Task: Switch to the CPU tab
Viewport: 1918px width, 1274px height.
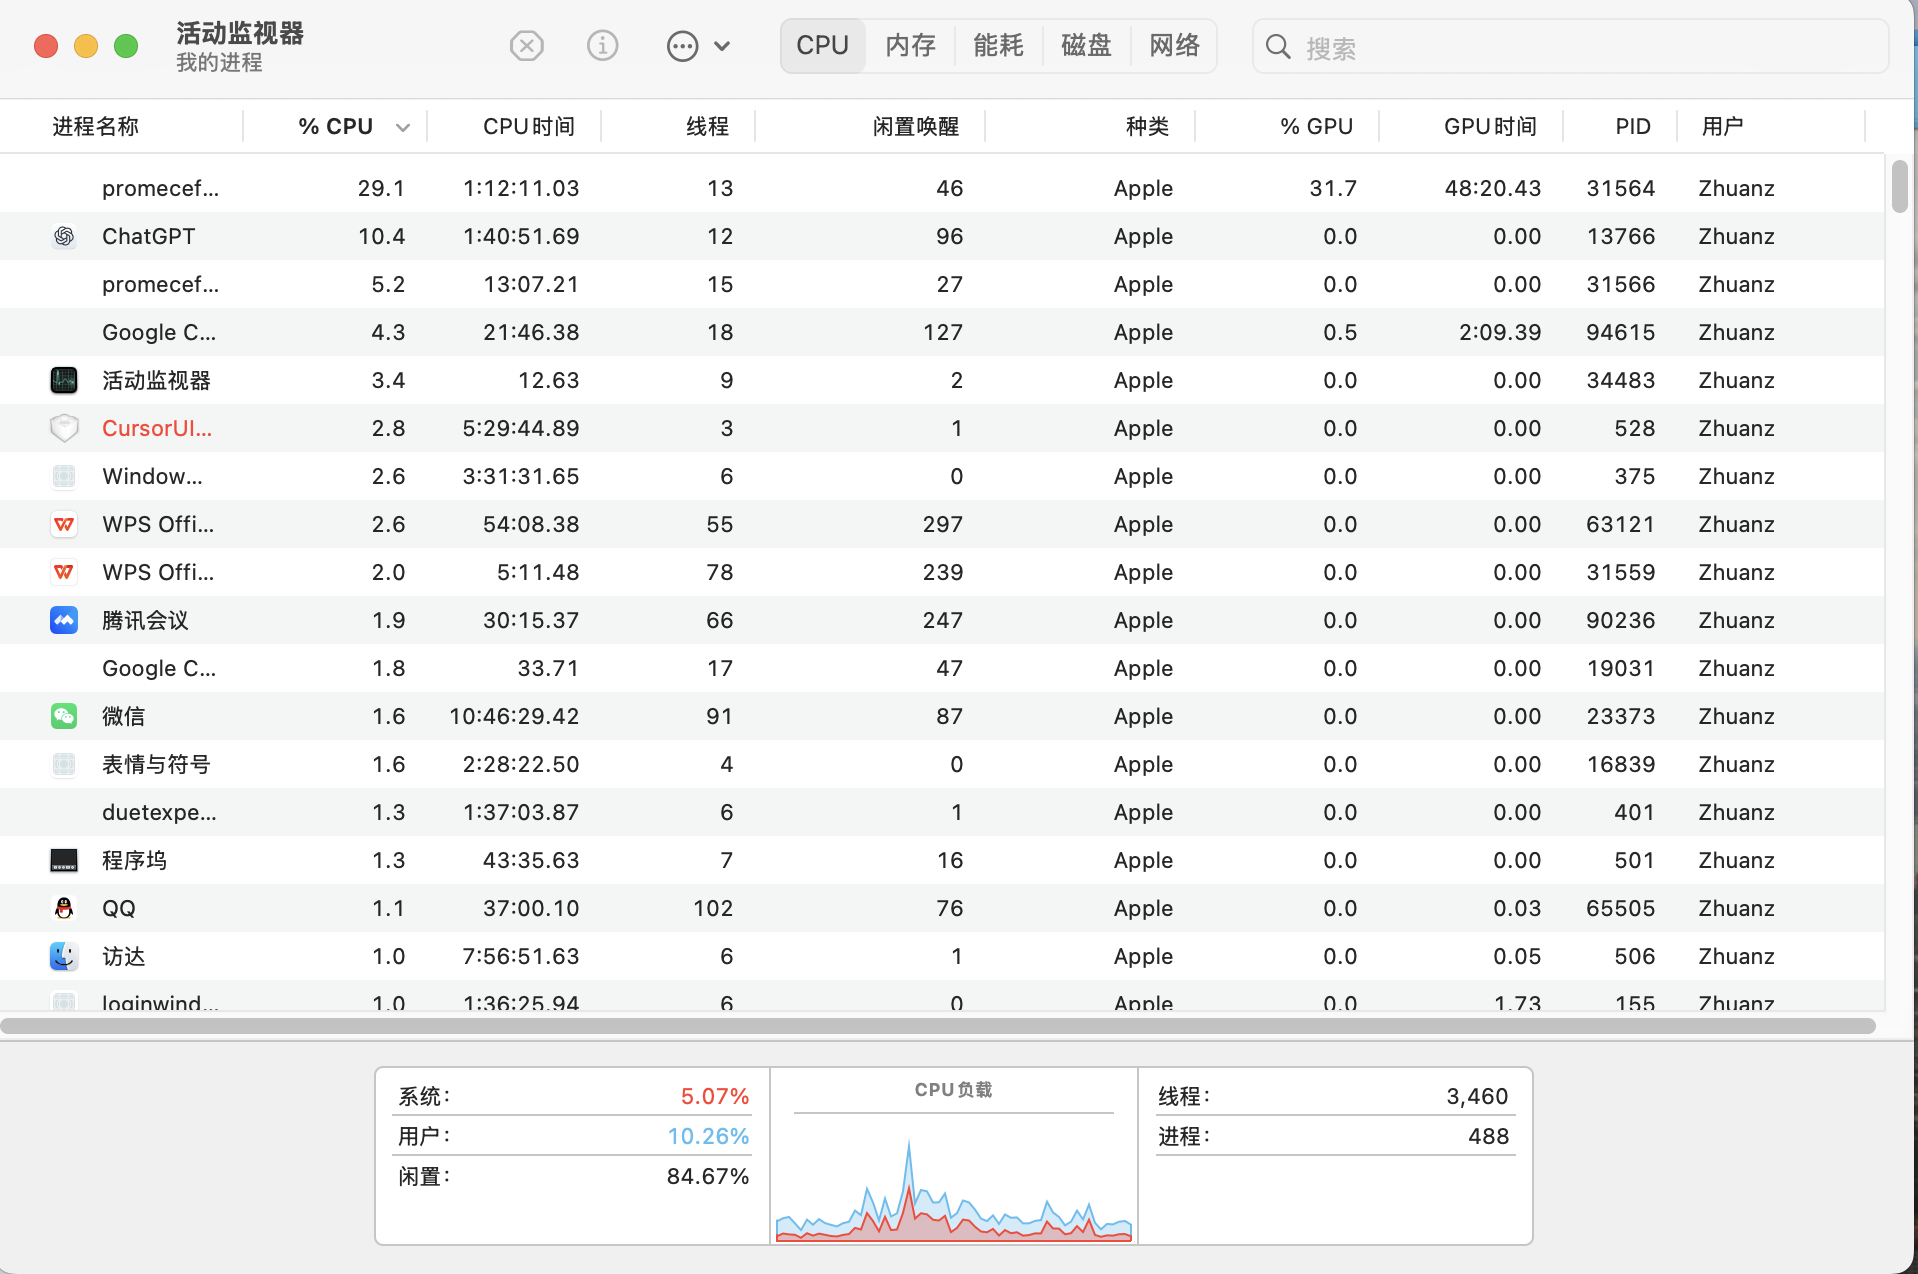Action: [822, 46]
